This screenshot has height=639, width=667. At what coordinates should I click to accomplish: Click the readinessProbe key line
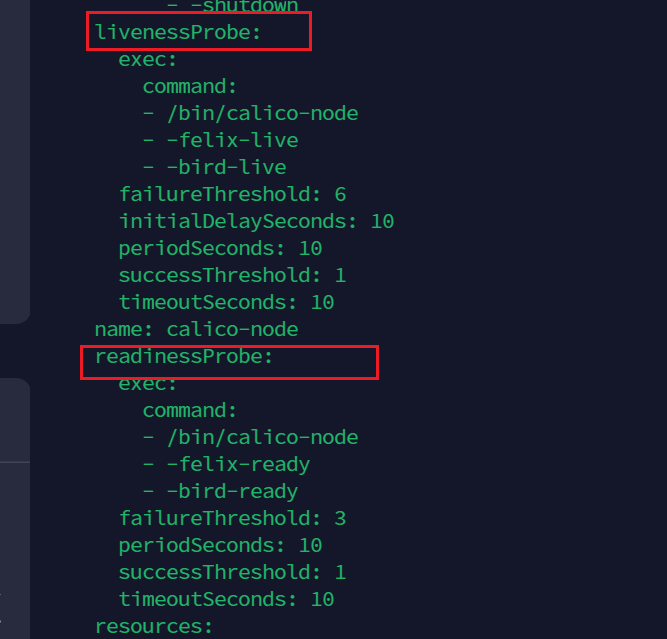183,356
